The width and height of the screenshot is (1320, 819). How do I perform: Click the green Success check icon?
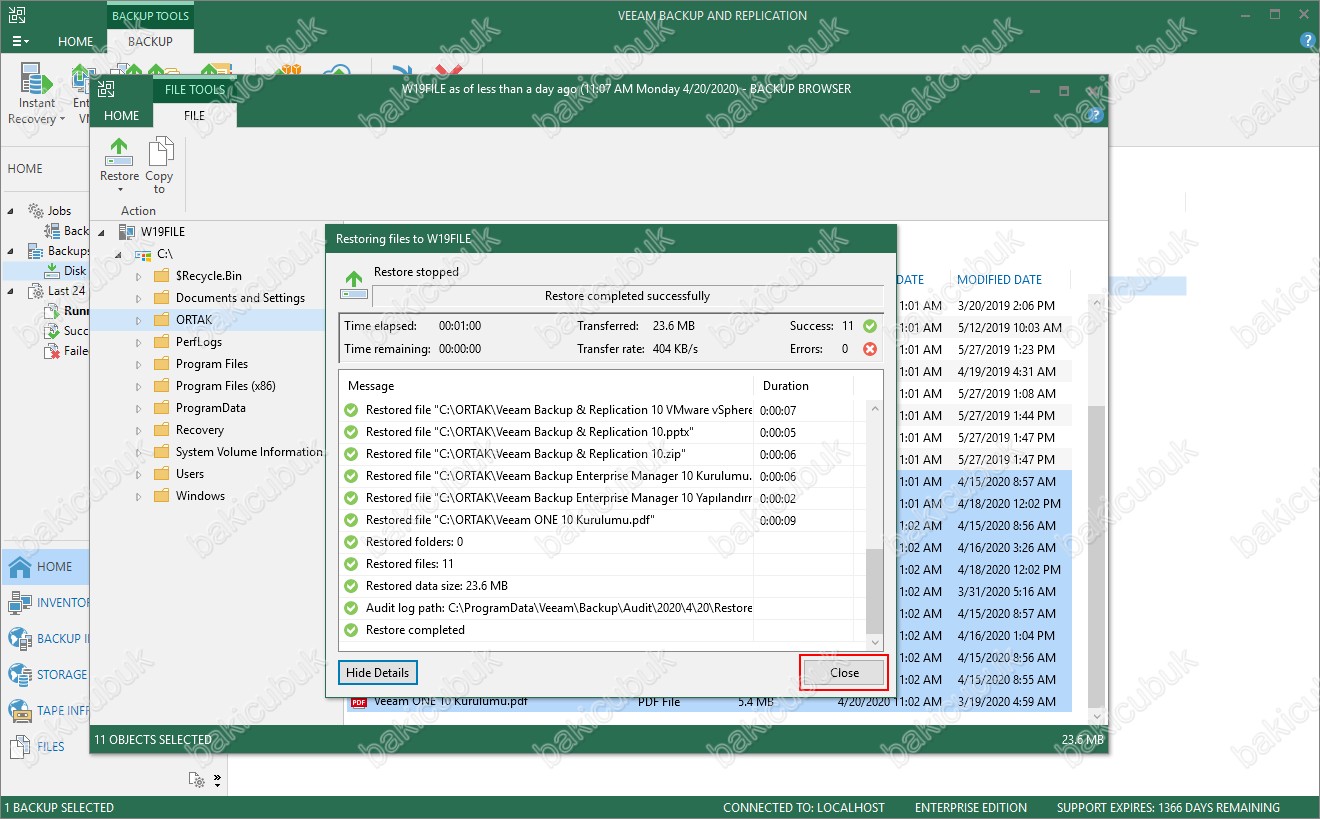[x=870, y=326]
